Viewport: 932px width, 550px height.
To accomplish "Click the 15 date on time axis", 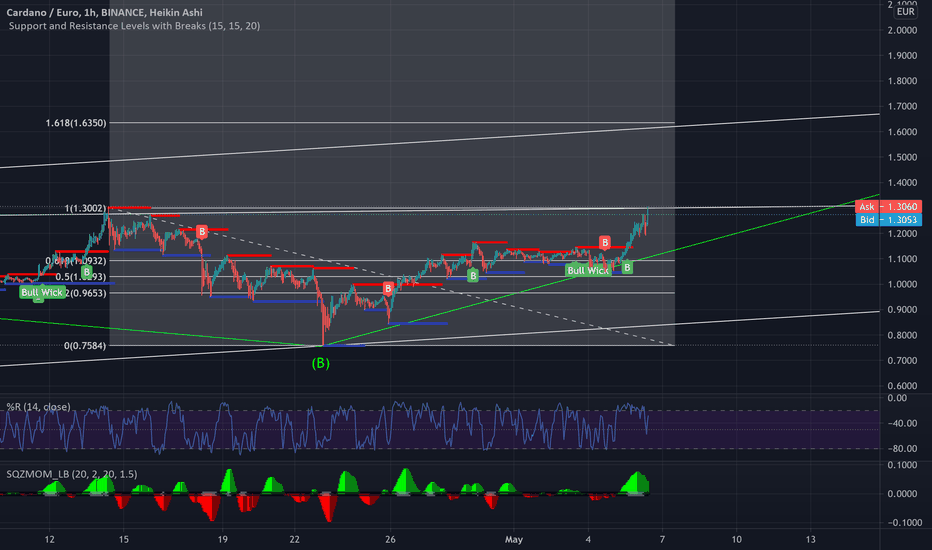I will (123, 539).
